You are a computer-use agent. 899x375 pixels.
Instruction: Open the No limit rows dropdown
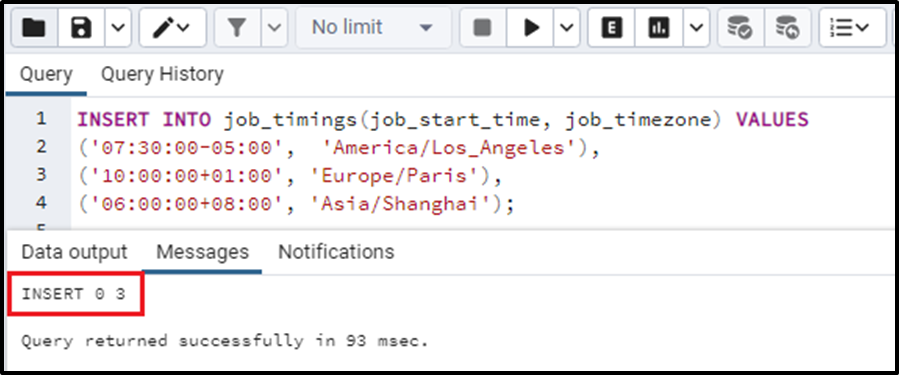[x=373, y=27]
